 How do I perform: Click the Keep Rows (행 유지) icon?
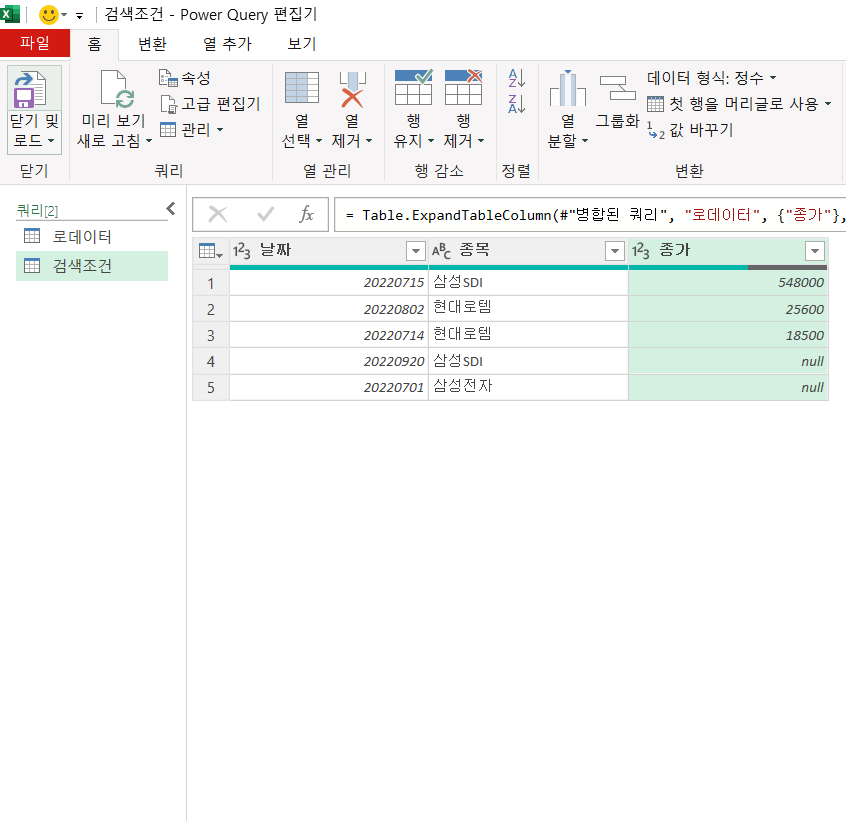413,87
